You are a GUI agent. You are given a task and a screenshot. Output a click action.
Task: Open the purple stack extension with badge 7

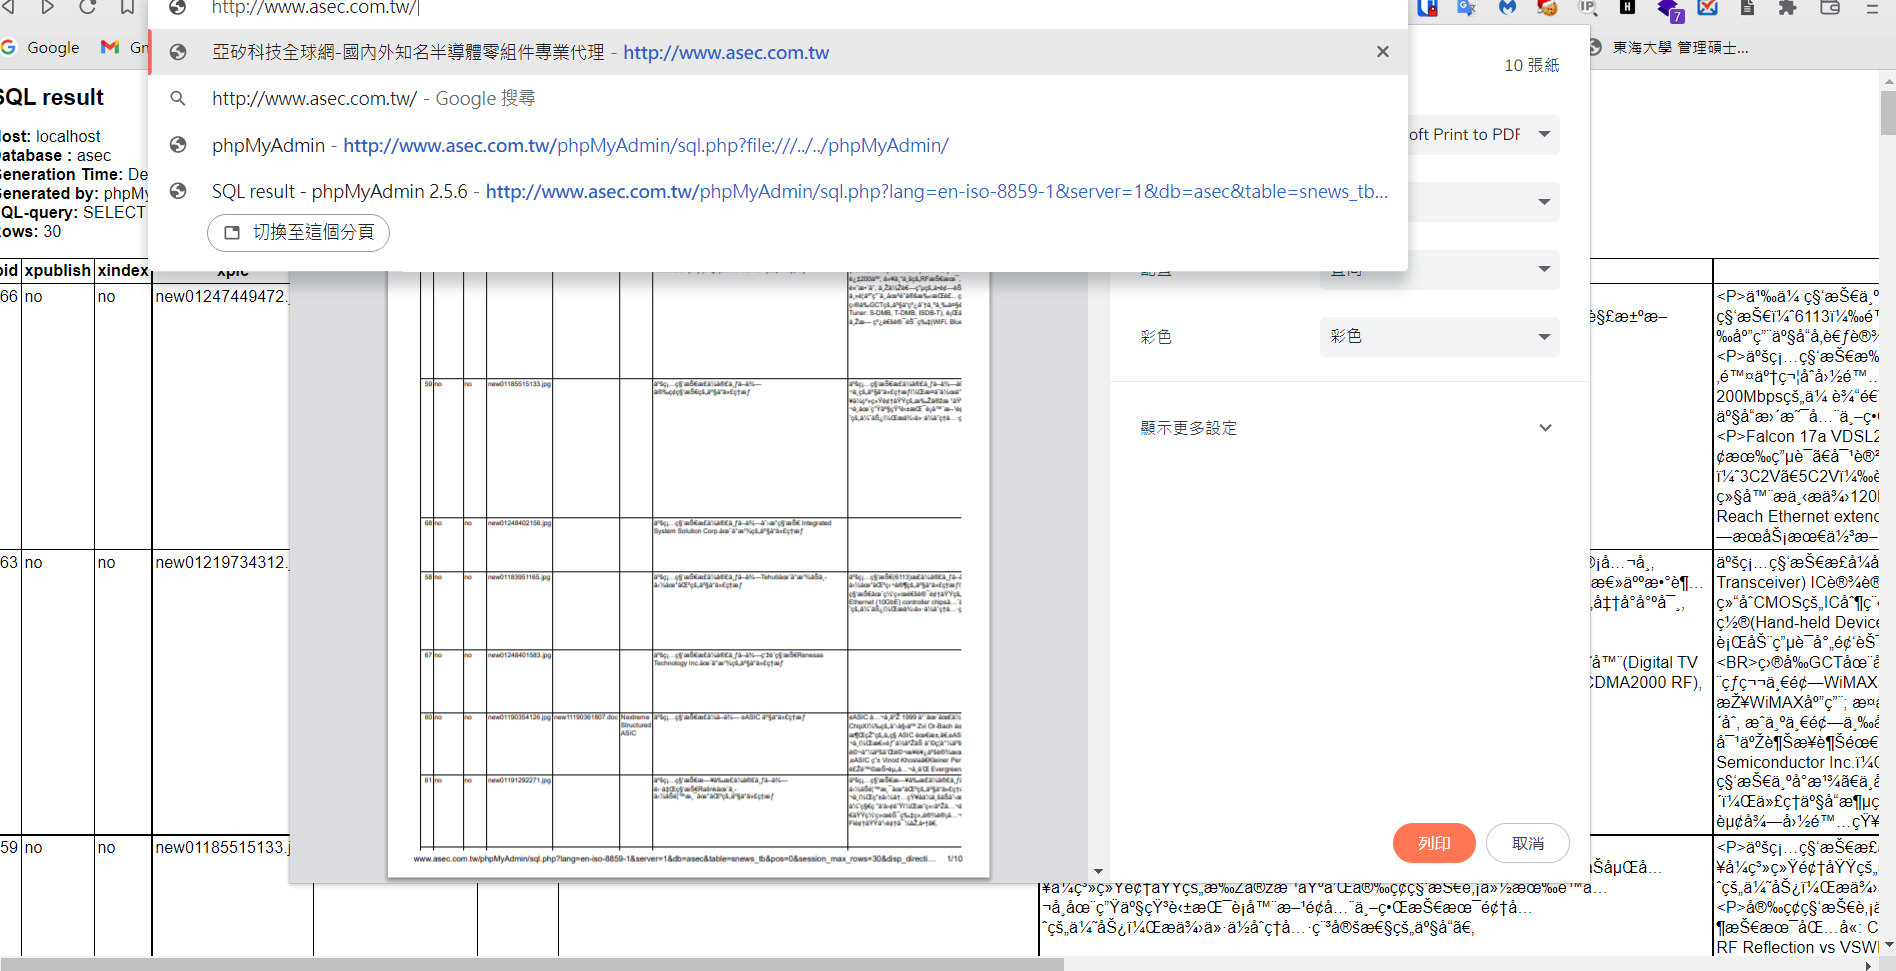1670,10
